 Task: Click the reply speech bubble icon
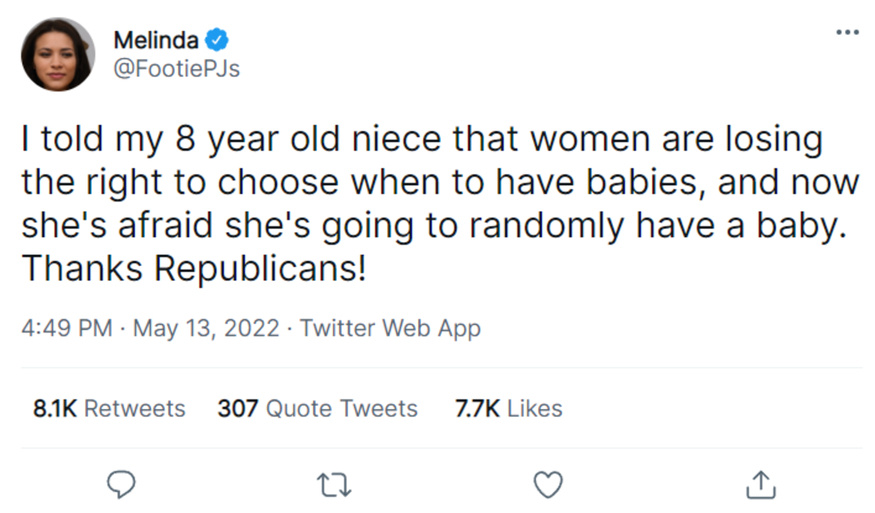click(121, 484)
